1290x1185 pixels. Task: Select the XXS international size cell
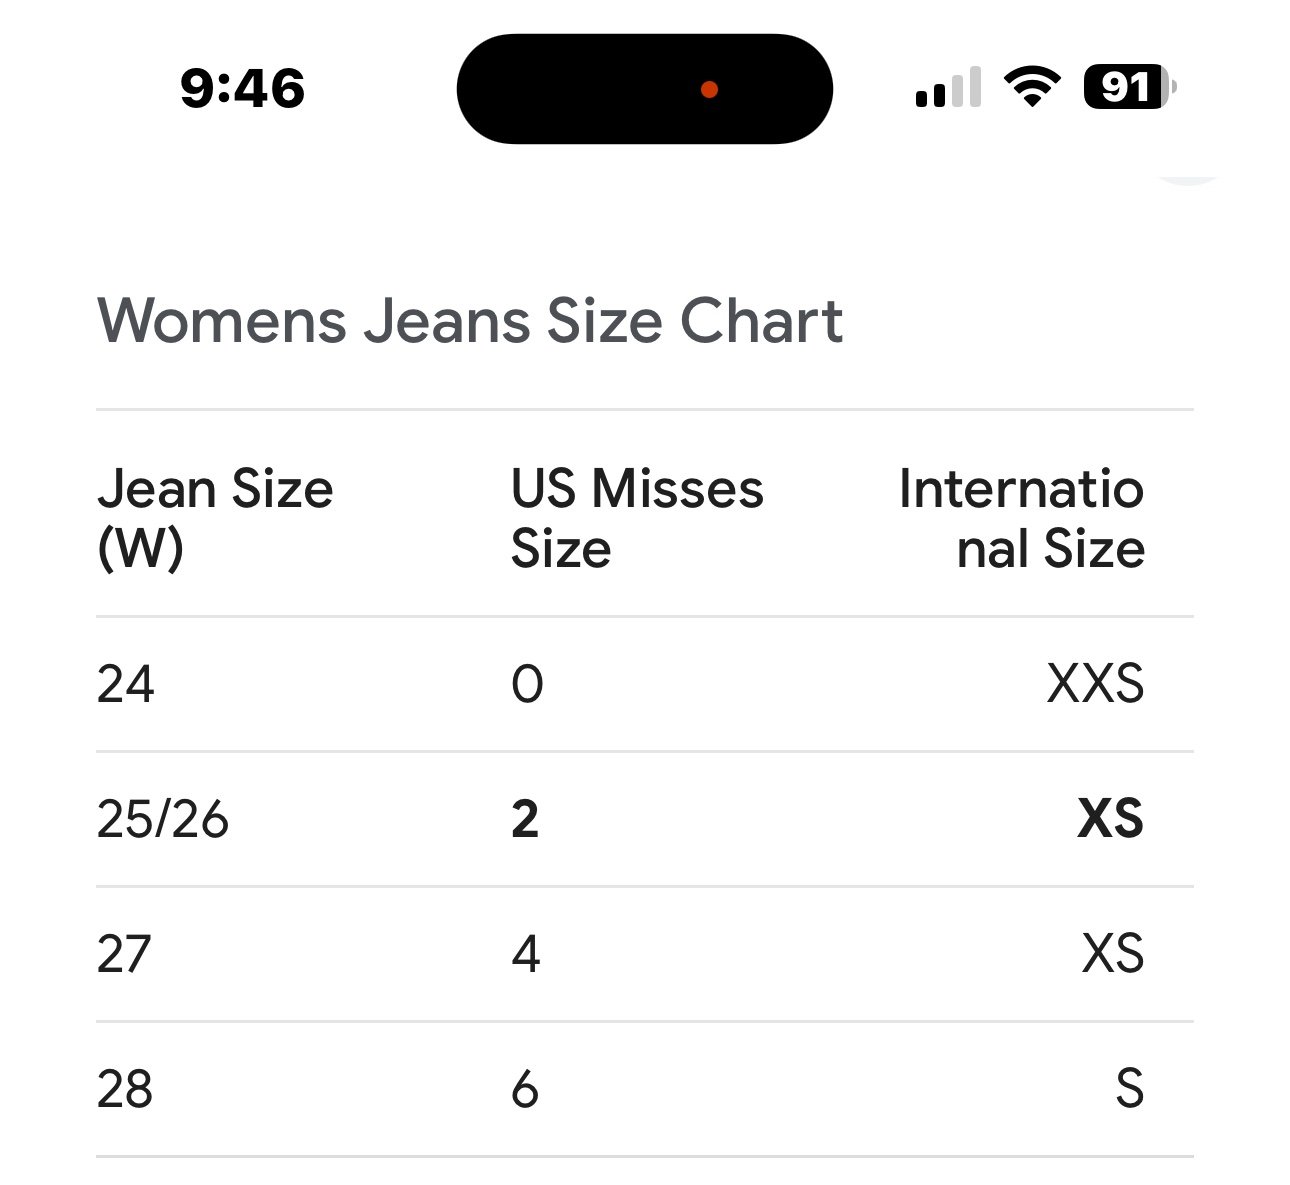pyautogui.click(x=1095, y=685)
